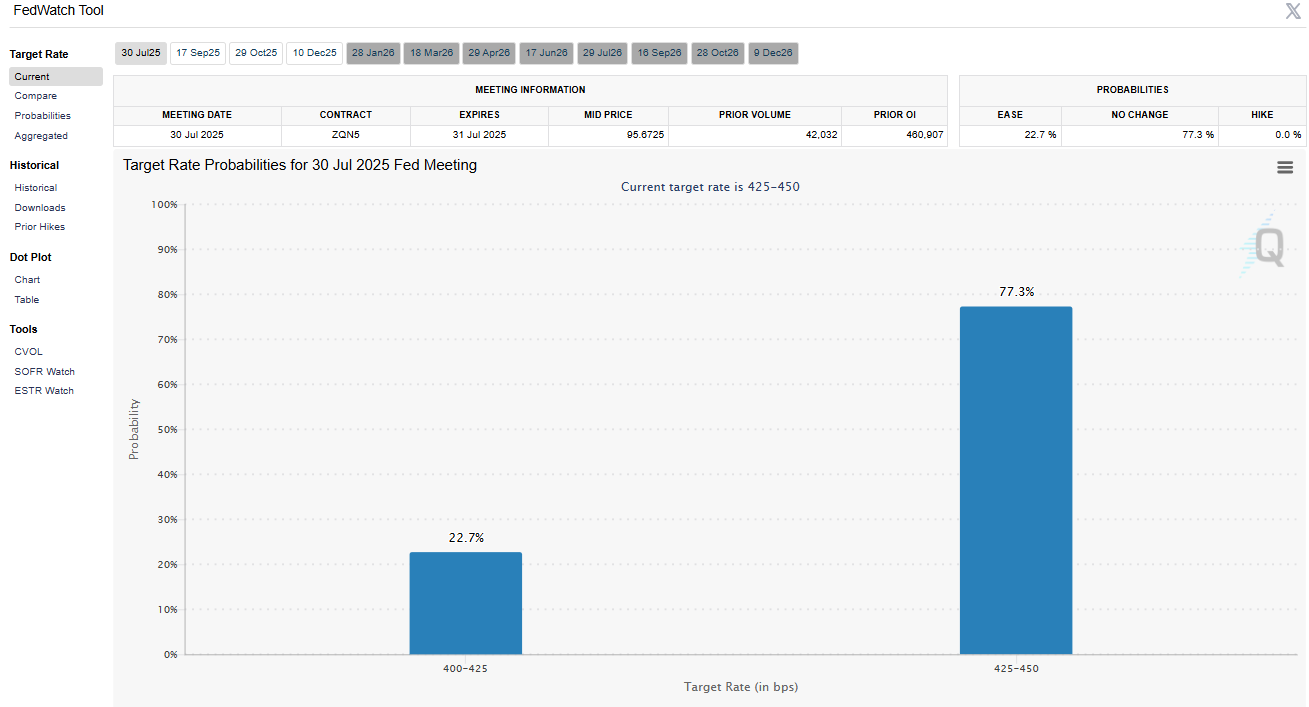
Task: Open the 9 Dec26 meeting tab
Action: [775, 53]
